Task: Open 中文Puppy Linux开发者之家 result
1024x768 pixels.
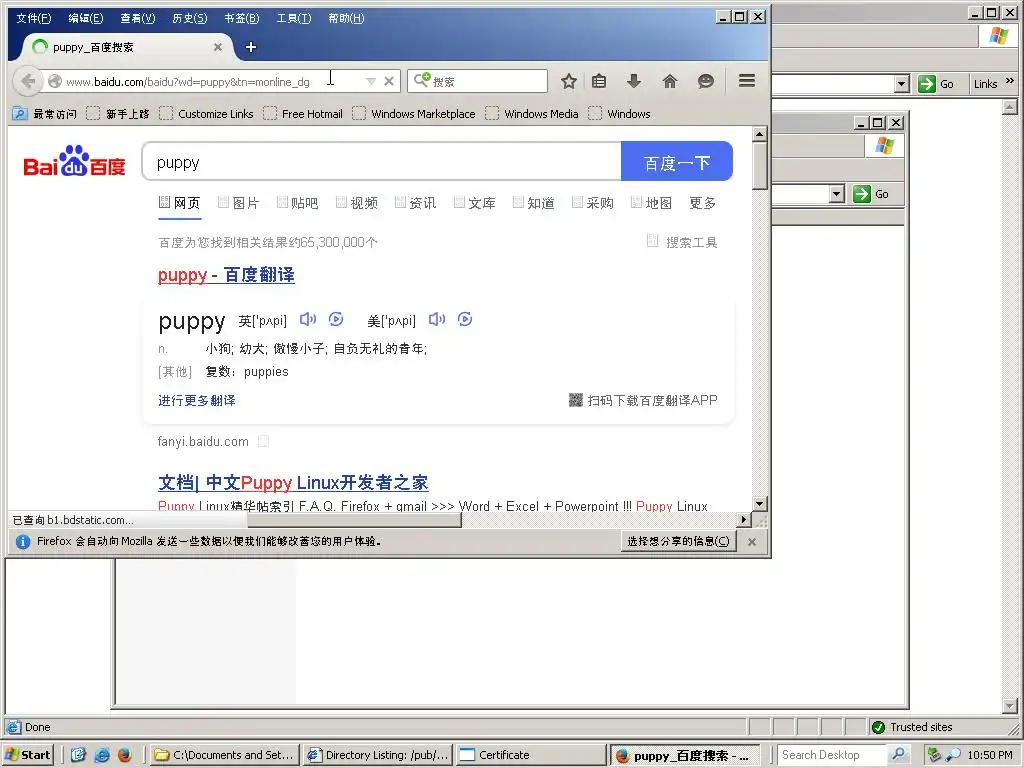Action: point(293,483)
